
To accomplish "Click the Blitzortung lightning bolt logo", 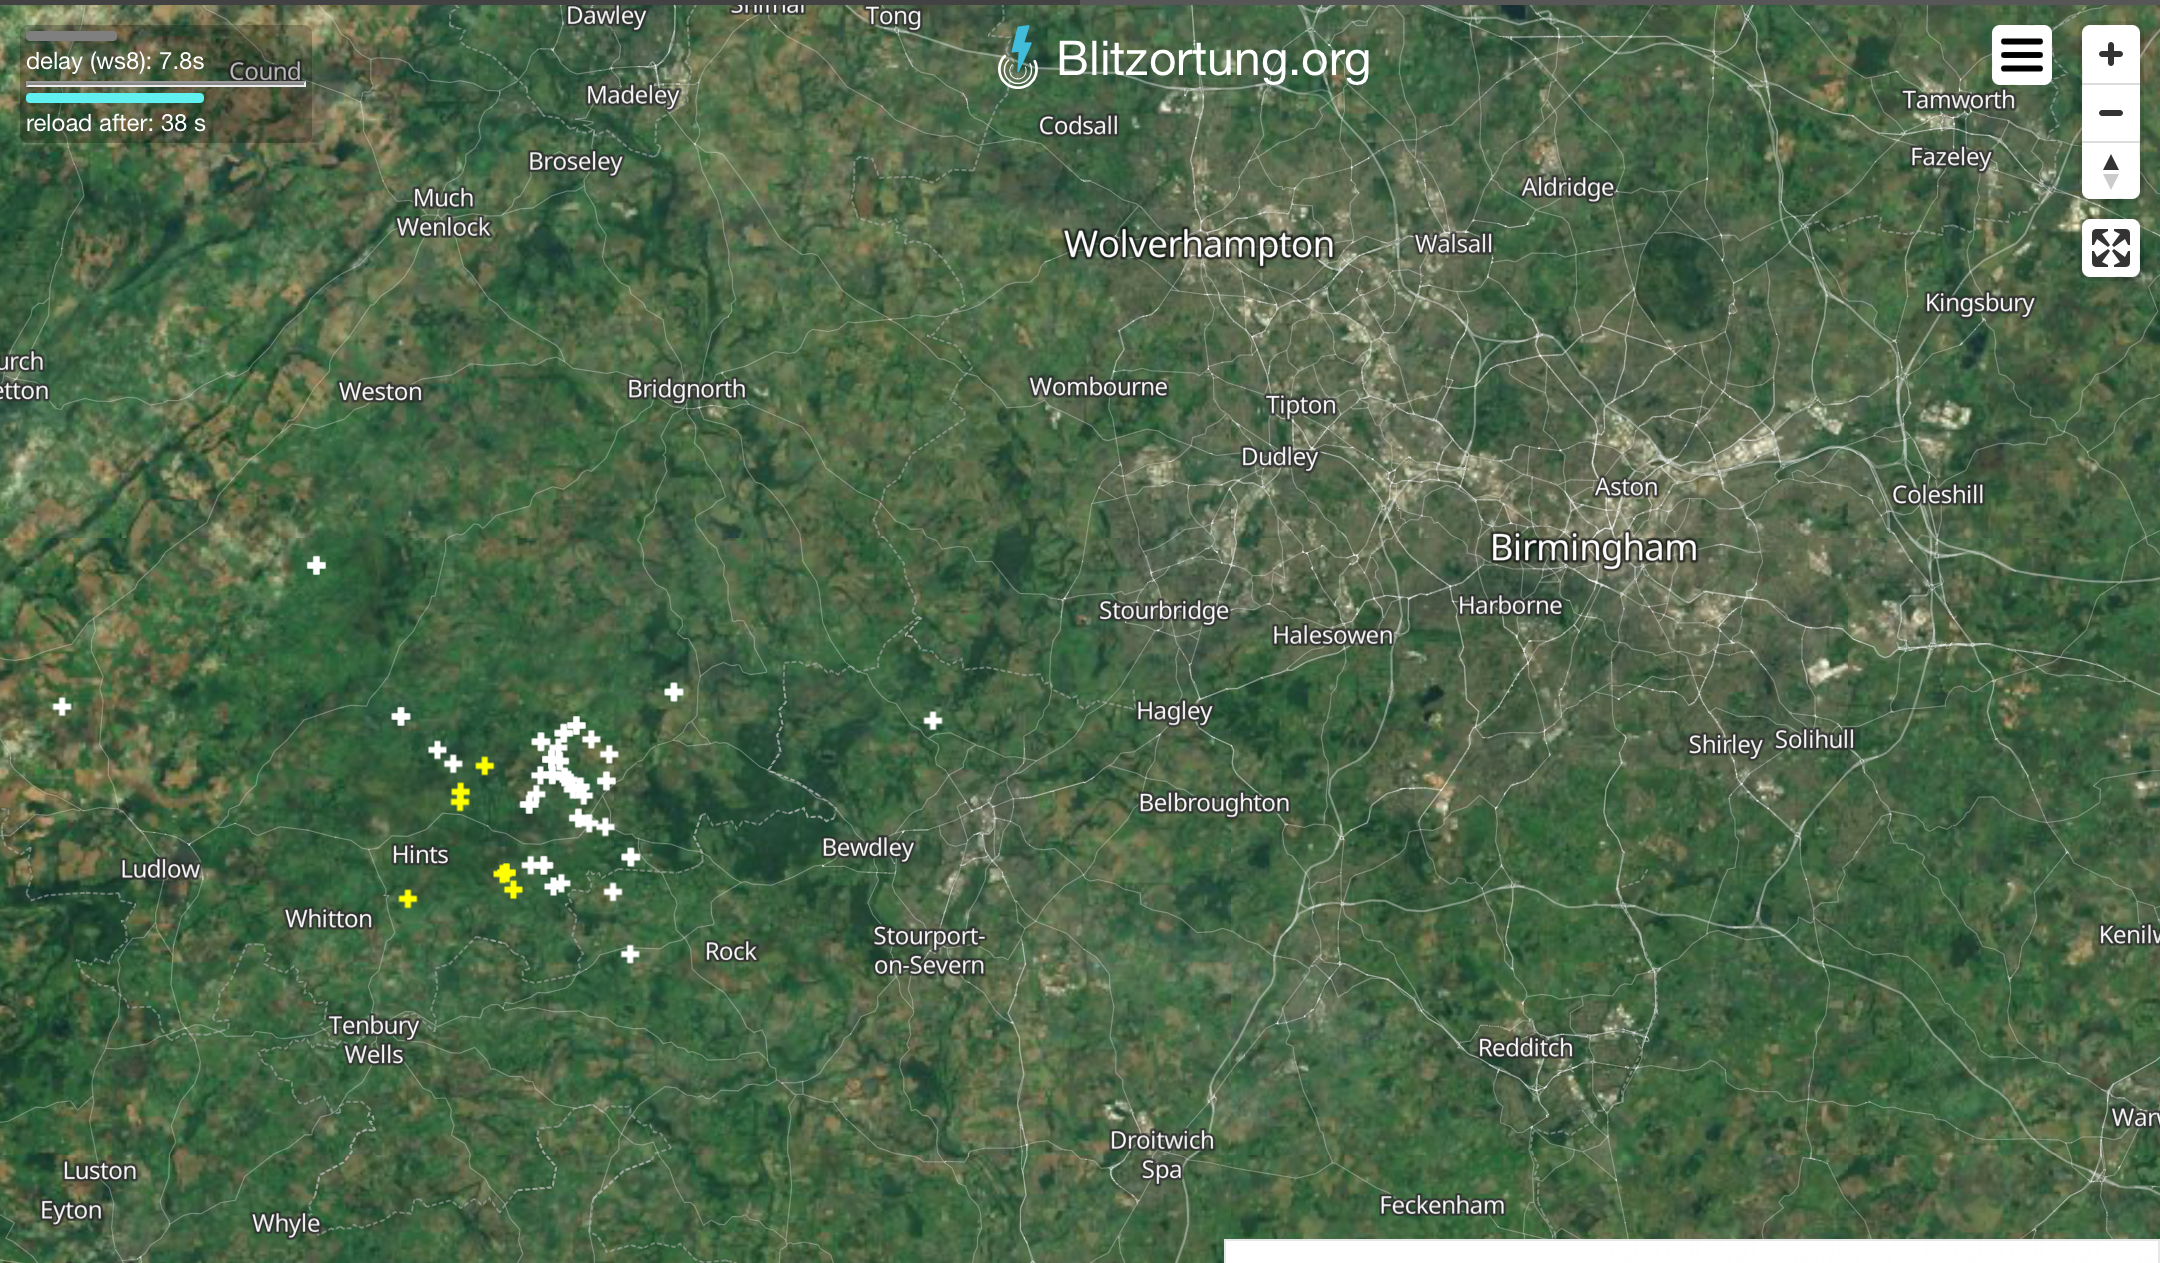I will pyautogui.click(x=1019, y=58).
